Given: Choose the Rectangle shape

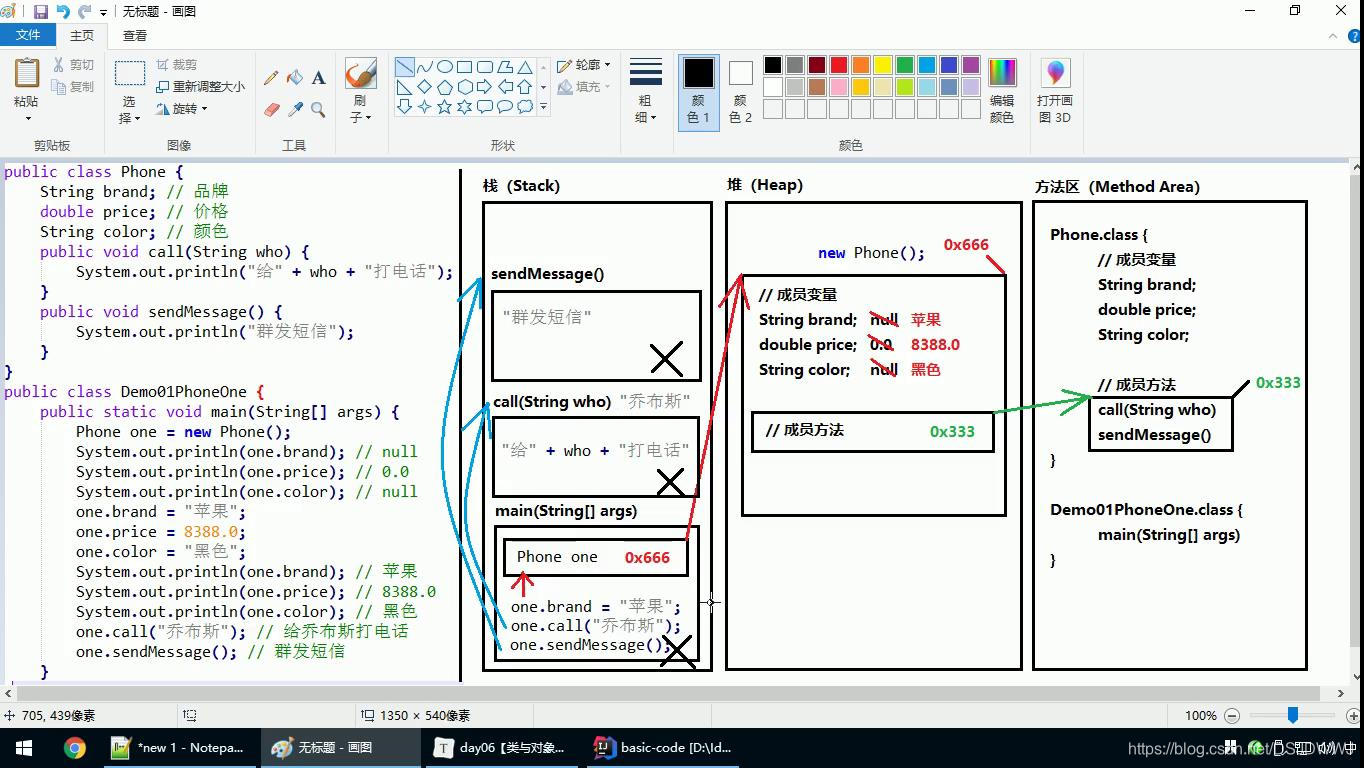Looking at the screenshot, I should tap(464, 67).
